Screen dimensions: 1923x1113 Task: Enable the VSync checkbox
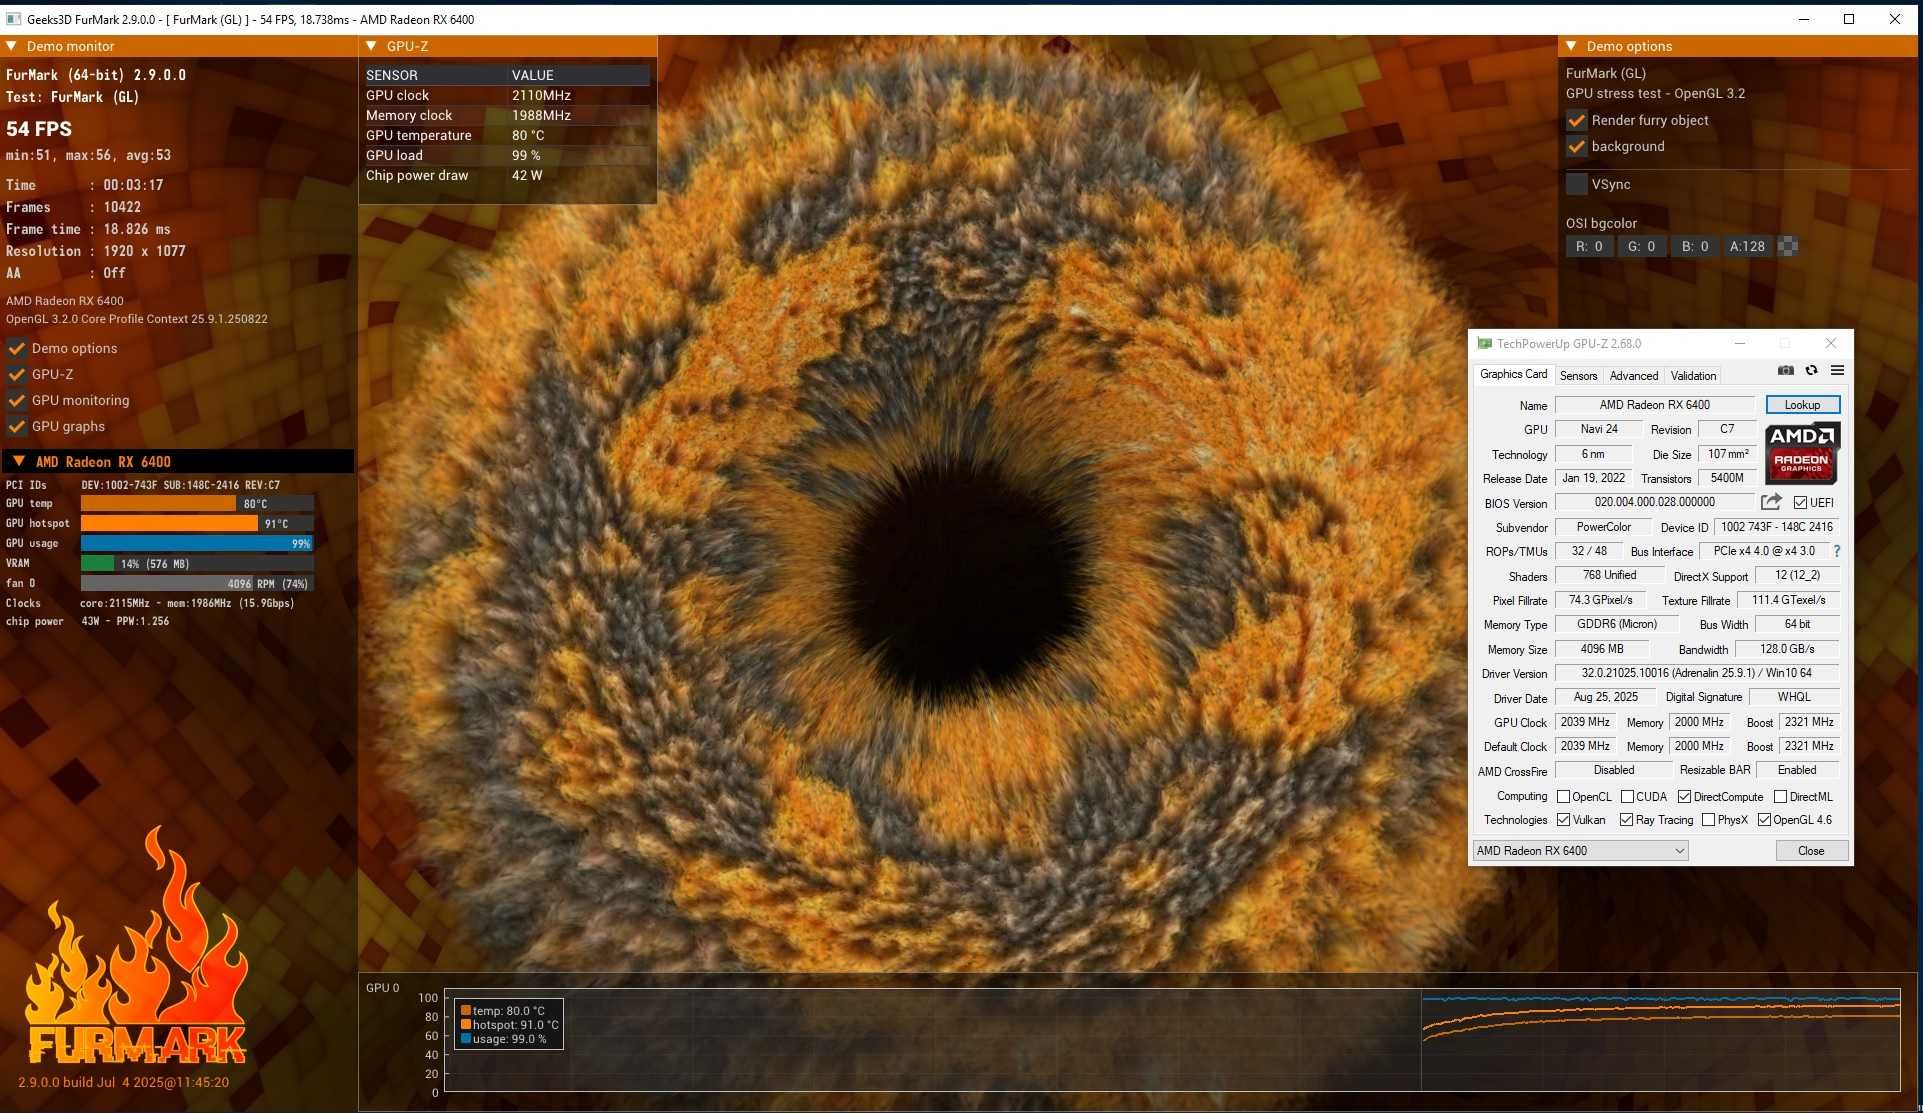pos(1577,184)
